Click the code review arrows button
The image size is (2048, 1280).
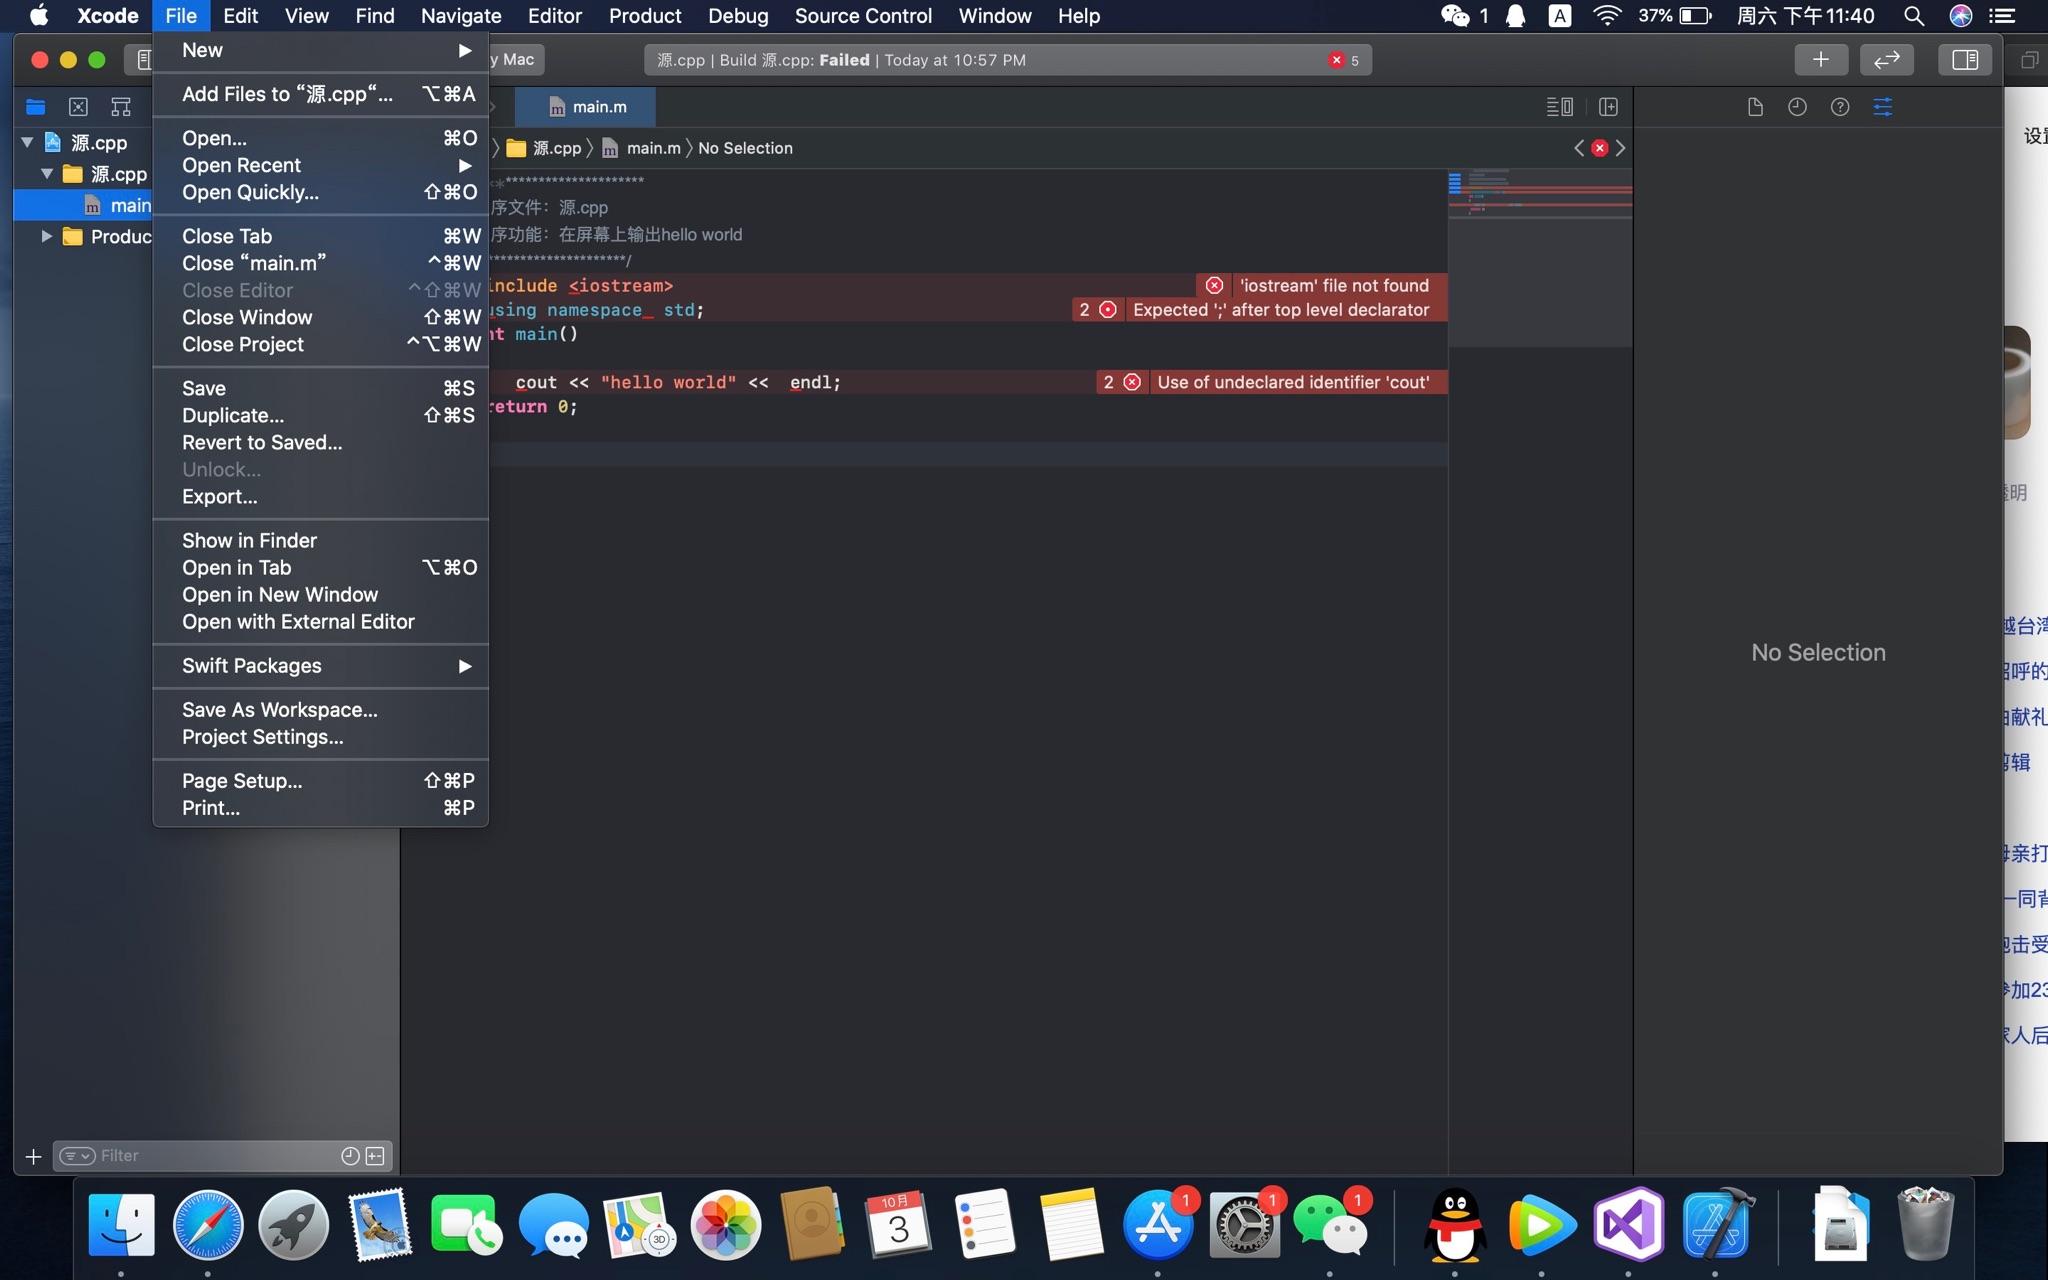[x=1886, y=60]
